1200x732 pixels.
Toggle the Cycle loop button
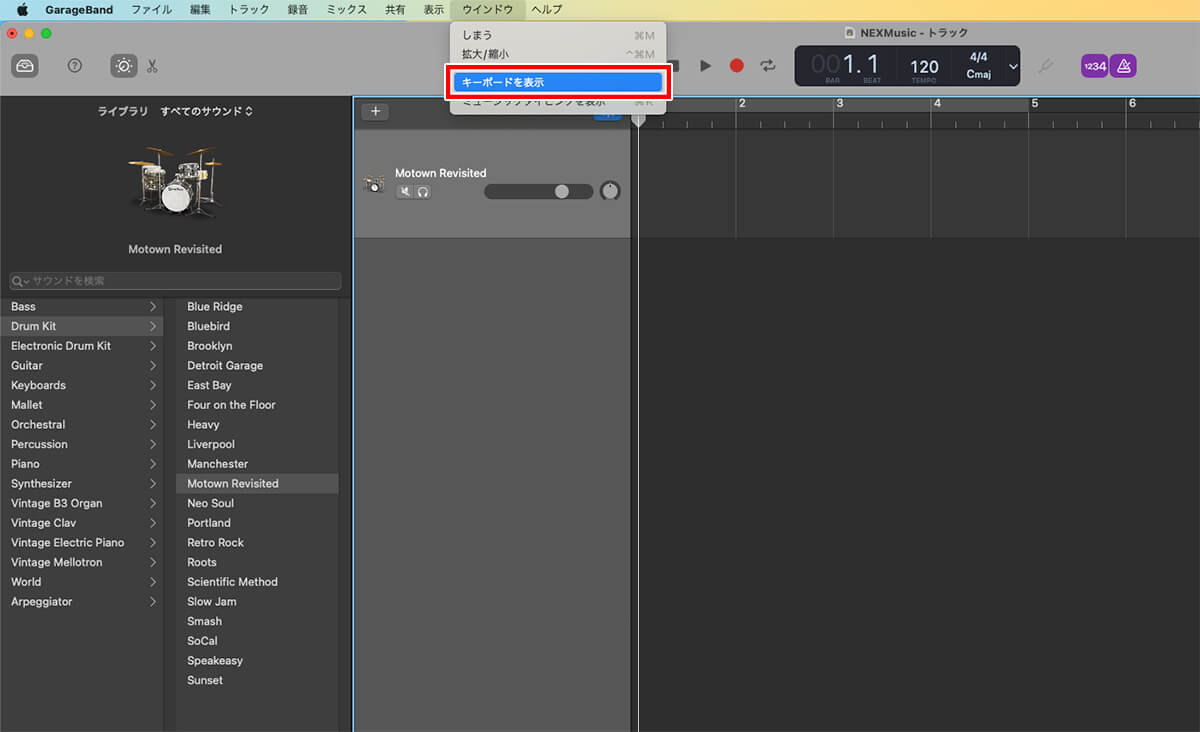coord(768,66)
